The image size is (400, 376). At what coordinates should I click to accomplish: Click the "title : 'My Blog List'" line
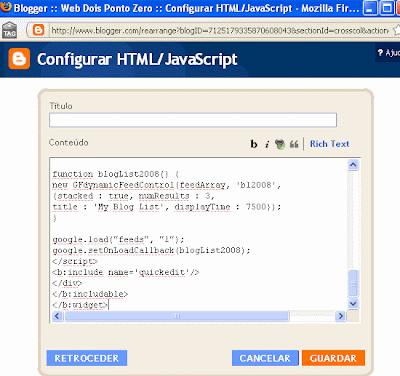tap(167, 207)
